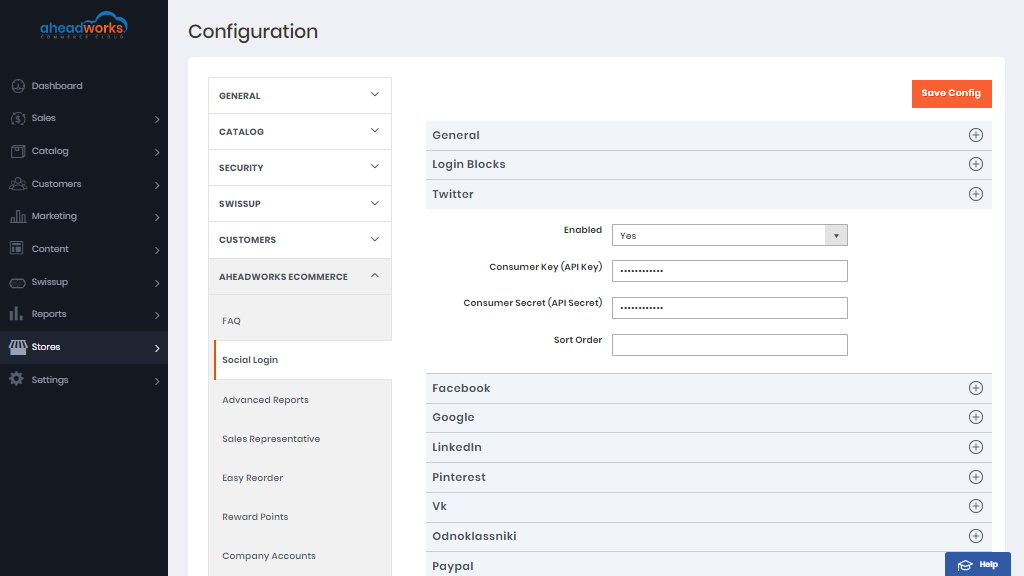Click the Aheadworks logo
Image resolution: width=1024 pixels, height=576 pixels.
[84, 25]
